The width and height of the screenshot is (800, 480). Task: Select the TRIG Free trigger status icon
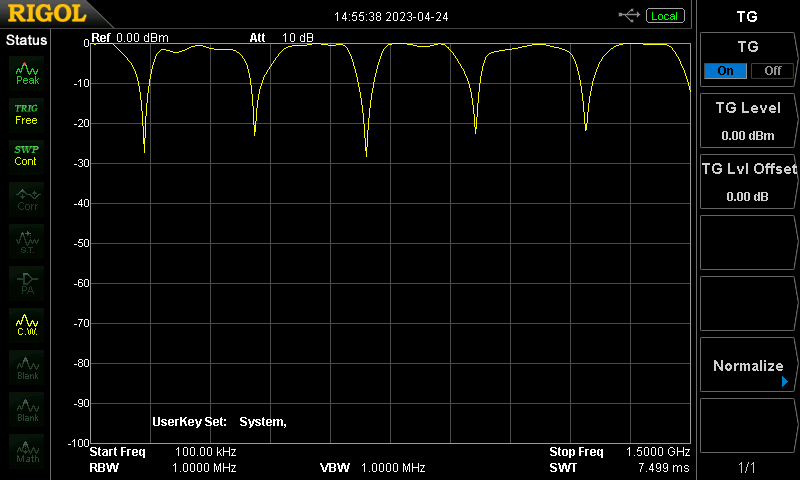coord(27,113)
